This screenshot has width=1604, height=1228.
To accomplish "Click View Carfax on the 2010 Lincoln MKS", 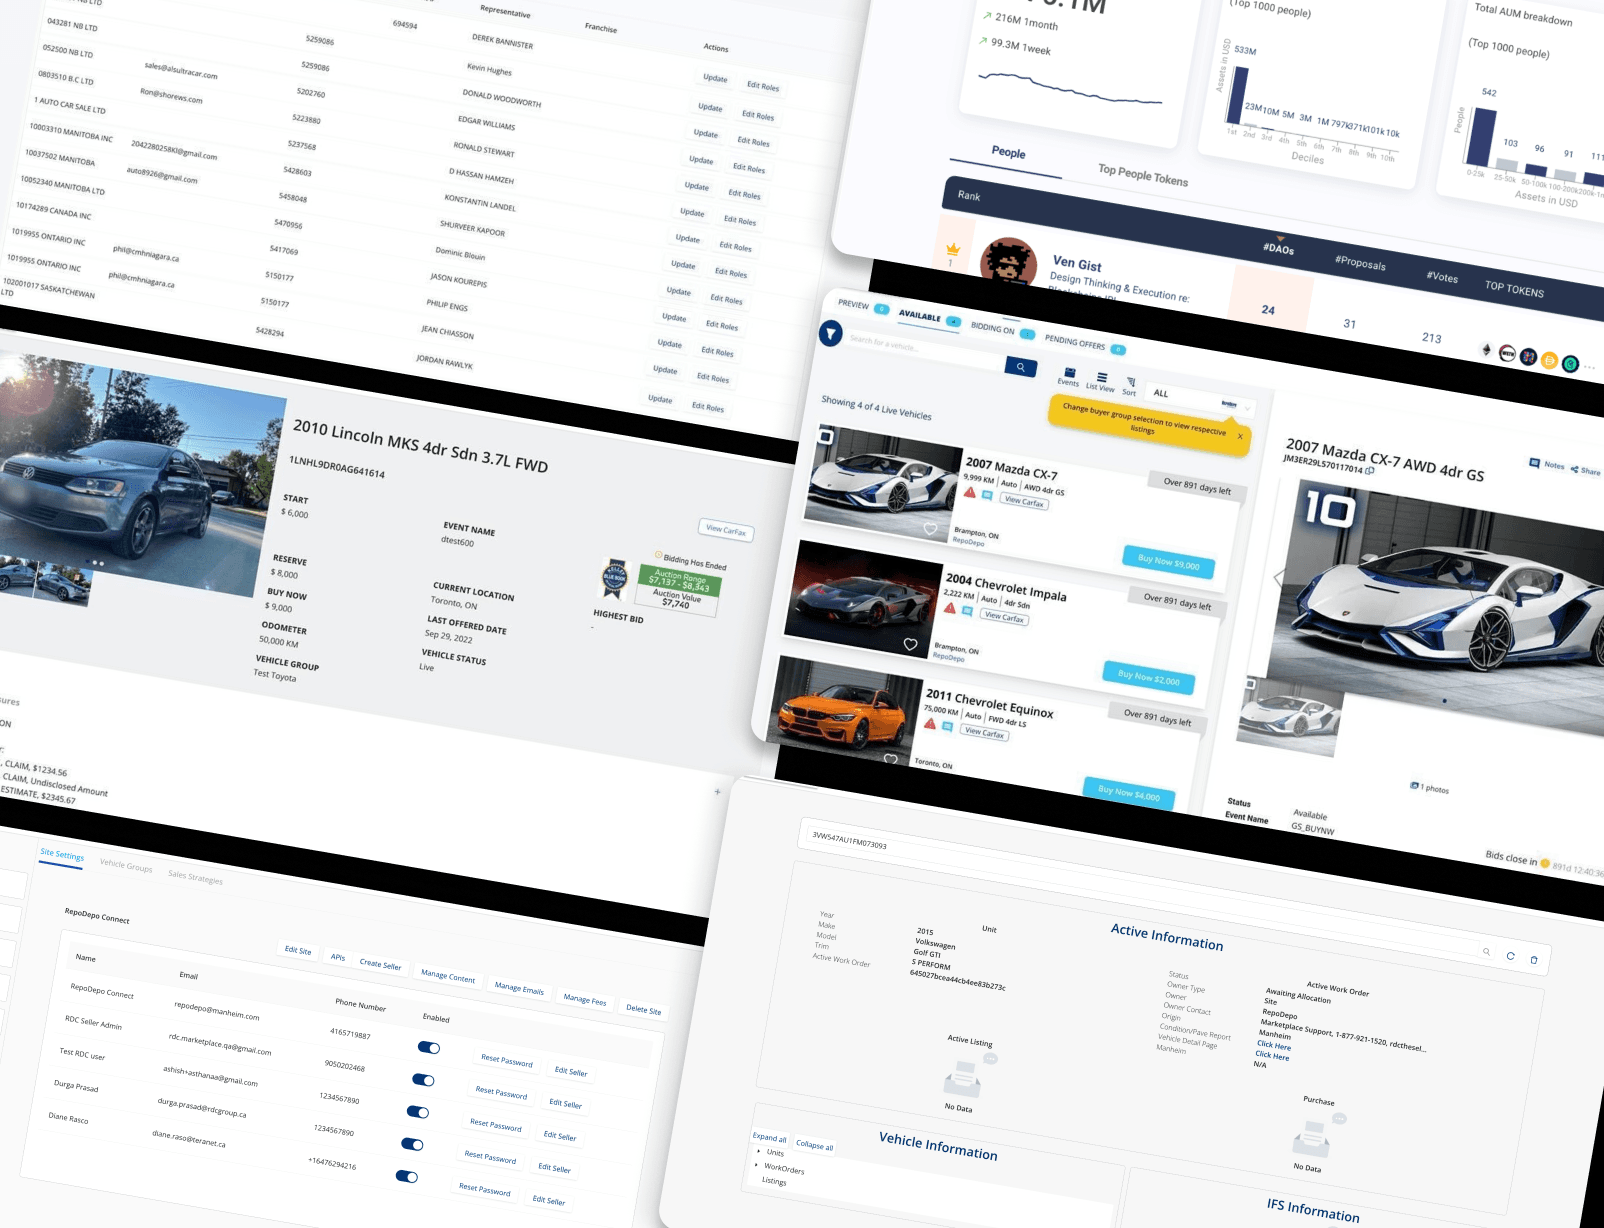I will click(x=726, y=530).
